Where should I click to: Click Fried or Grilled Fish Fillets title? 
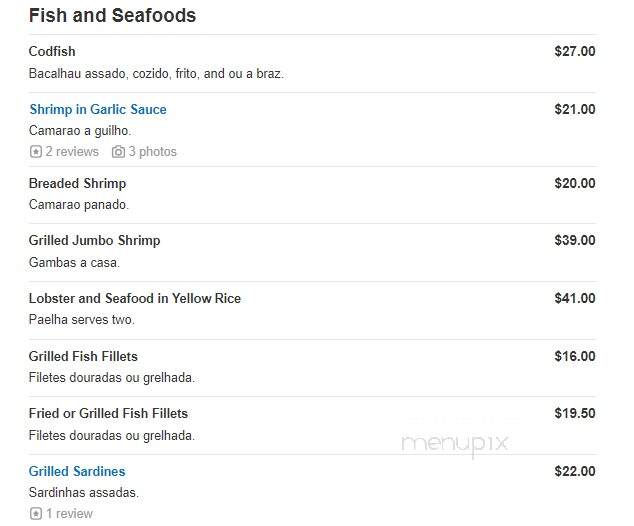[108, 413]
